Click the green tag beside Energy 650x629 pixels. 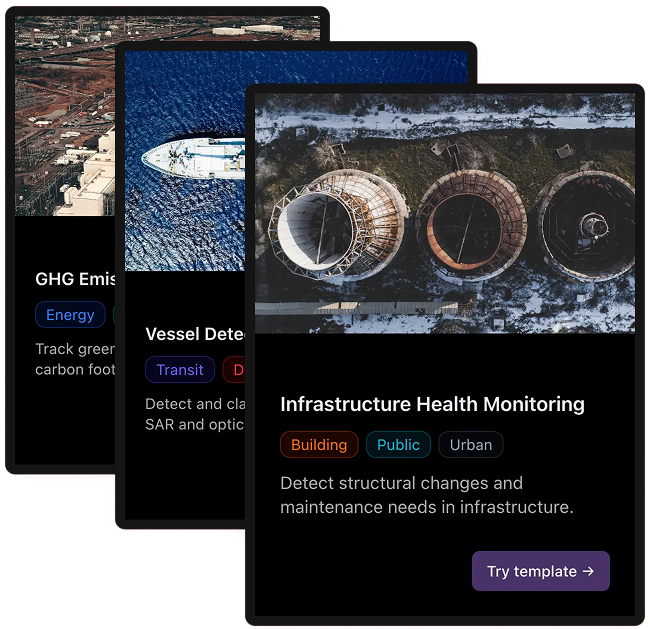(x=114, y=315)
